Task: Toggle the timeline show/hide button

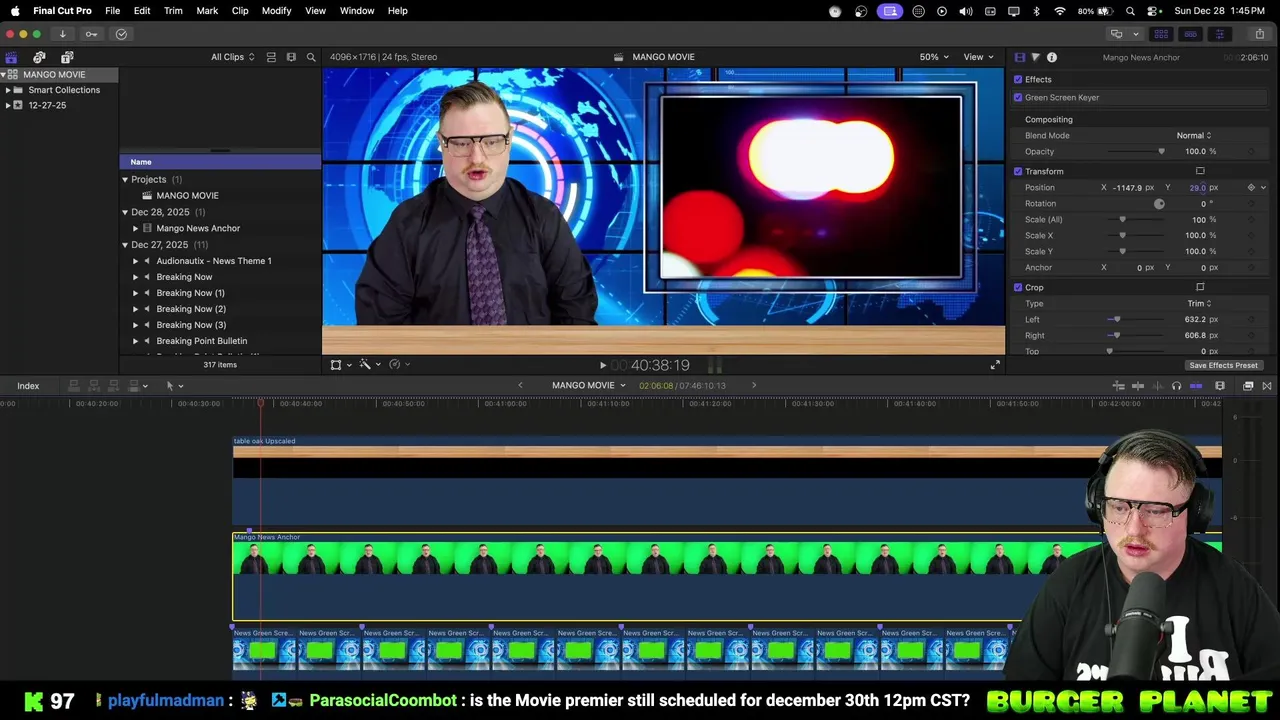Action: tap(1190, 34)
